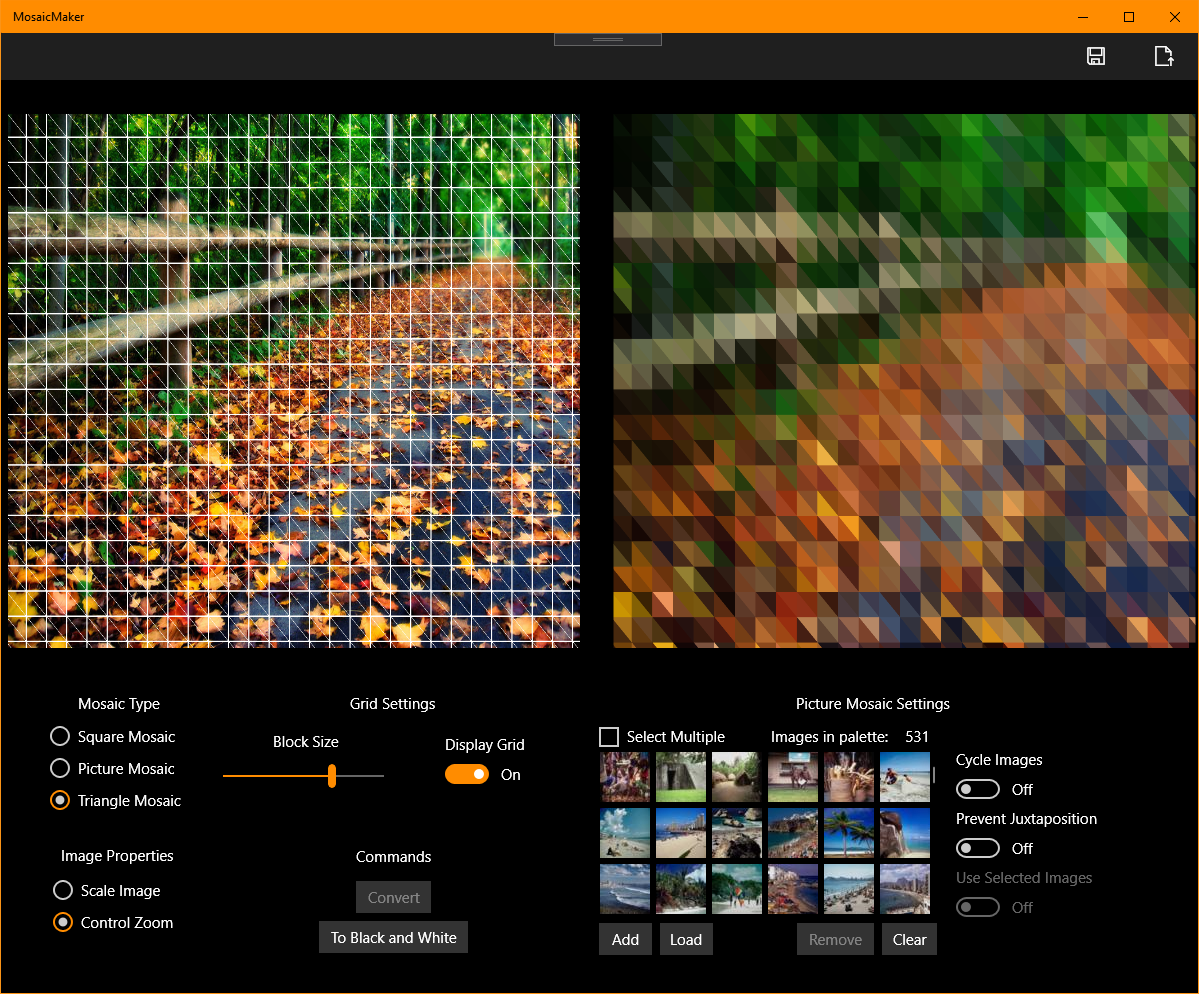
Task: Select the concrete bunker on grass thumbnail
Action: [681, 777]
